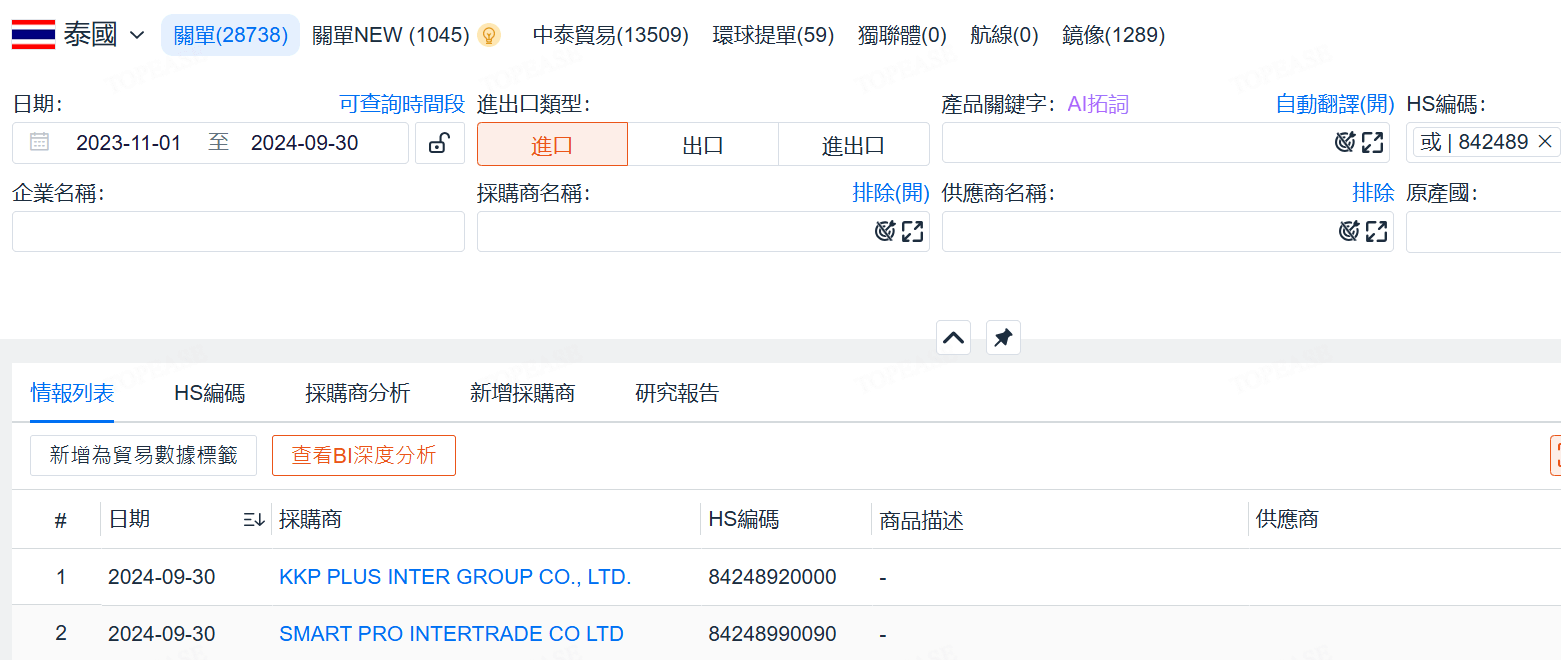Expand the 供應商名稱 field

pos(1377,232)
